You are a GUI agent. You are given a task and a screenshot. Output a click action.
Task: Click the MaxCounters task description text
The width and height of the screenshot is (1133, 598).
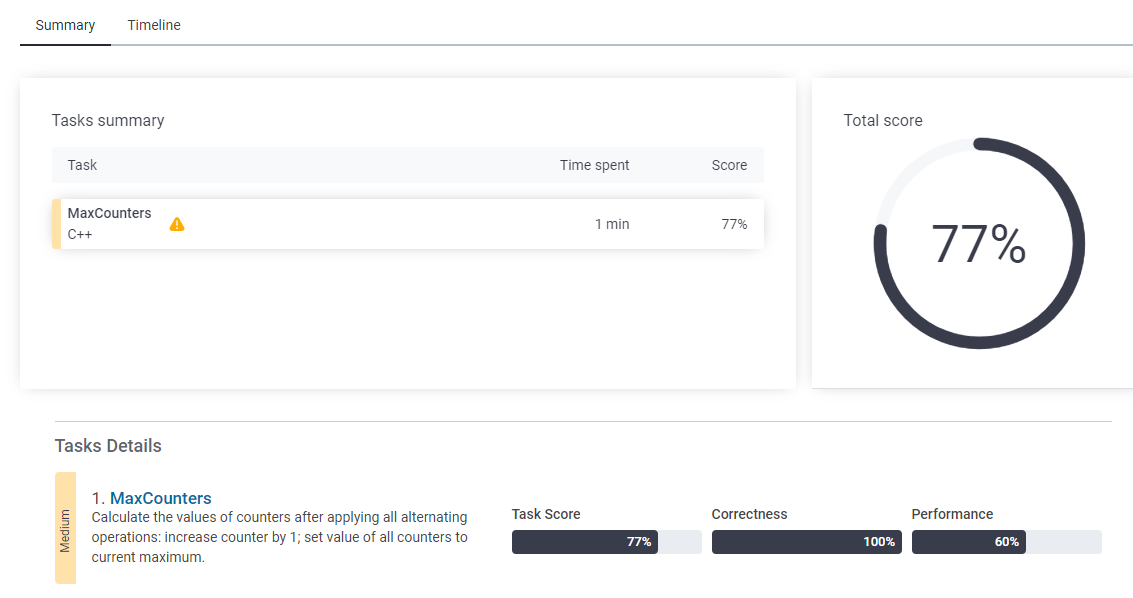(279, 537)
